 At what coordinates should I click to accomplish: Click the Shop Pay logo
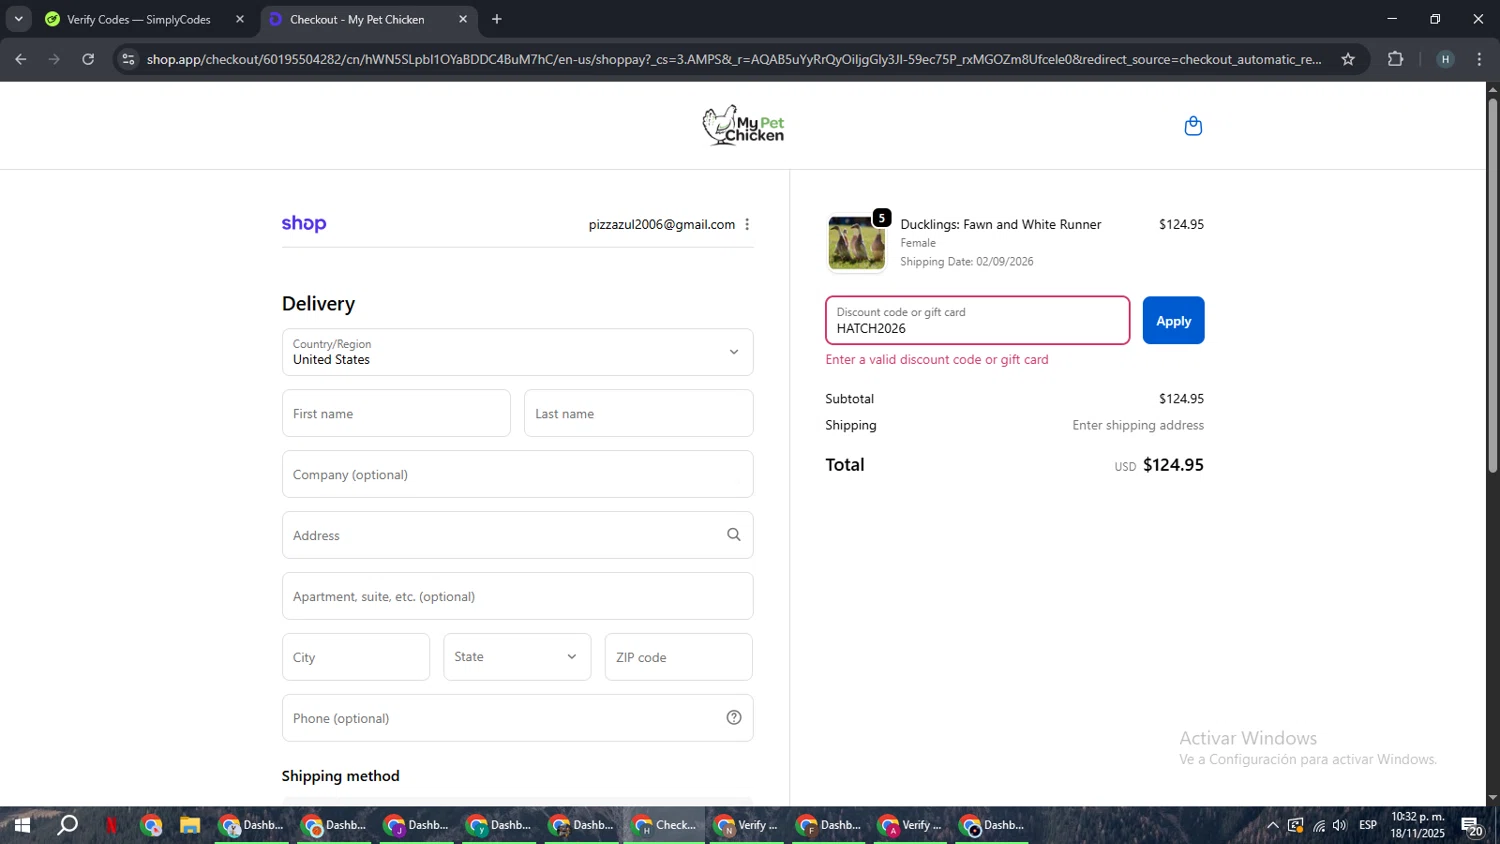click(304, 224)
